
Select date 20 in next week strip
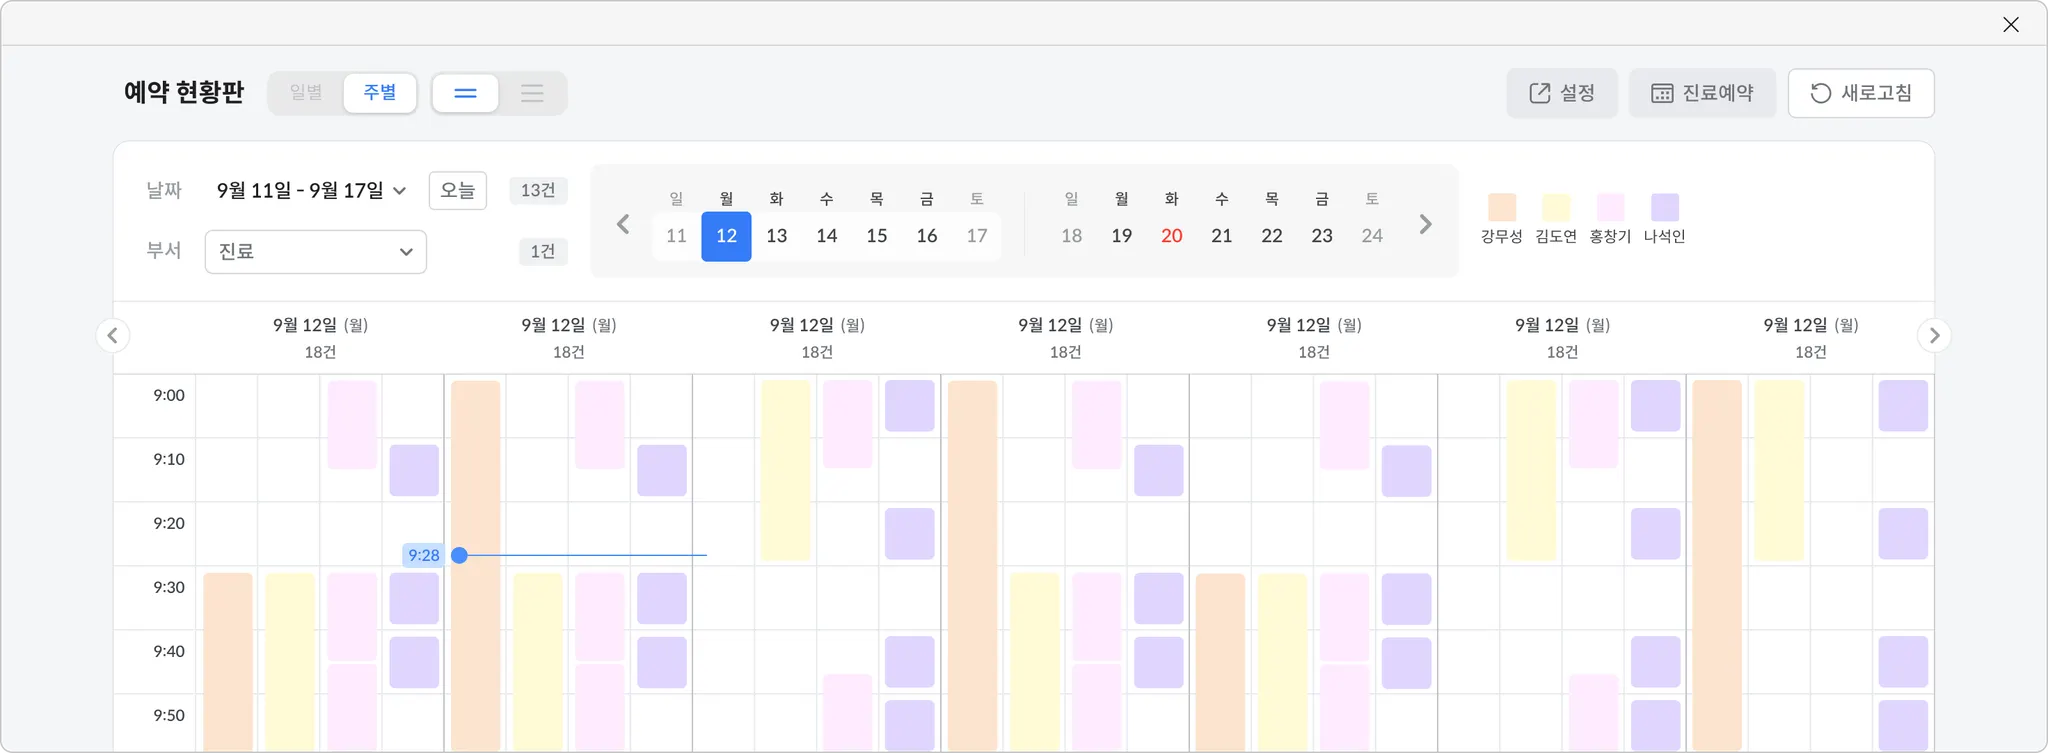pos(1171,236)
